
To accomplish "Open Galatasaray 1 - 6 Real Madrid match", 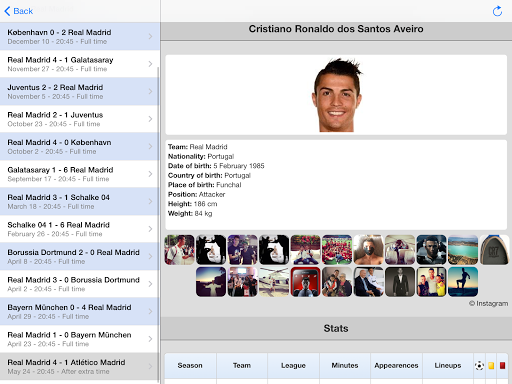I will tap(79, 174).
